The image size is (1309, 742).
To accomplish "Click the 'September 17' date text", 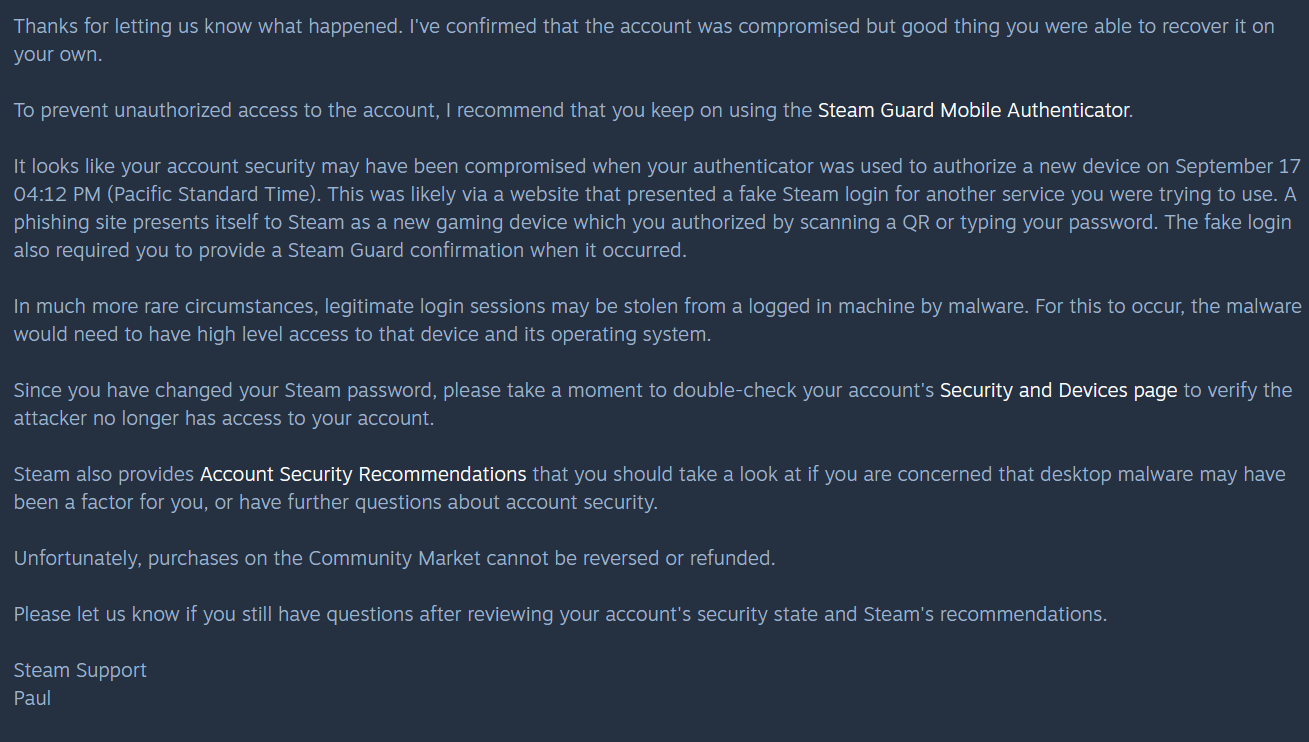I will tap(1238, 166).
